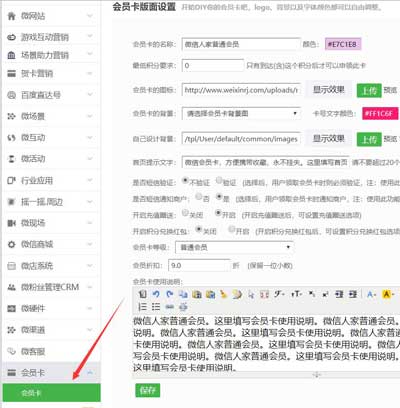Viewport: 400px width, 408px height.
Task: Select 不验证 for 是否短信验证
Action: coord(185,181)
